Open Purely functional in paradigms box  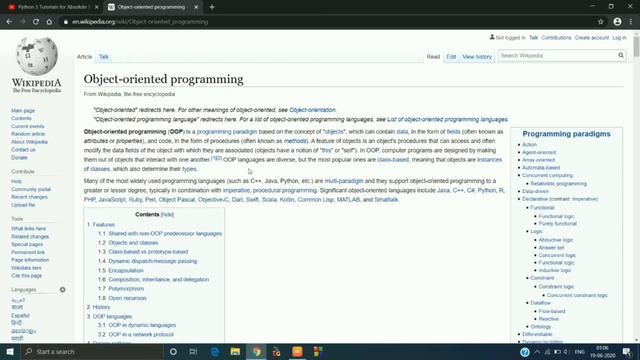click(558, 224)
